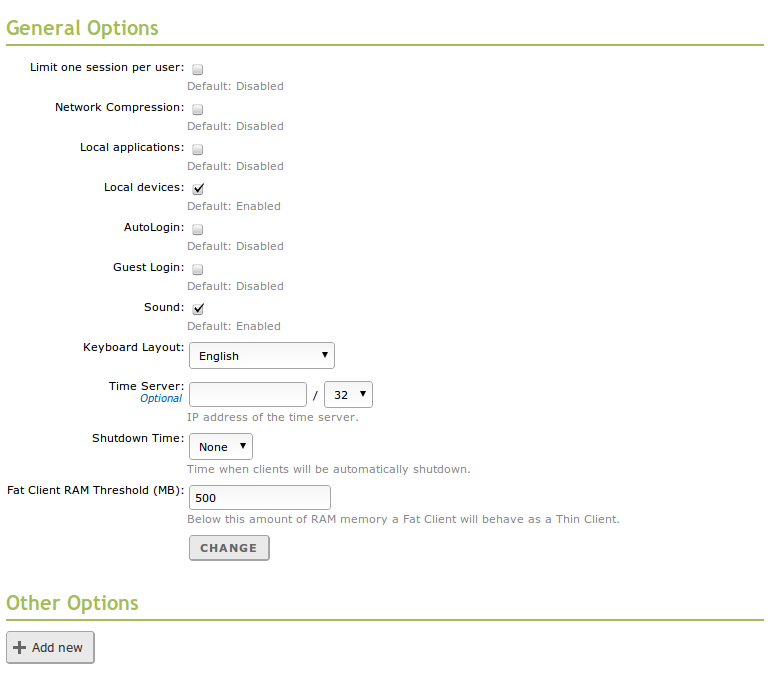Turn on the AutoLogin checkbox
768x673 pixels.
coord(198,229)
